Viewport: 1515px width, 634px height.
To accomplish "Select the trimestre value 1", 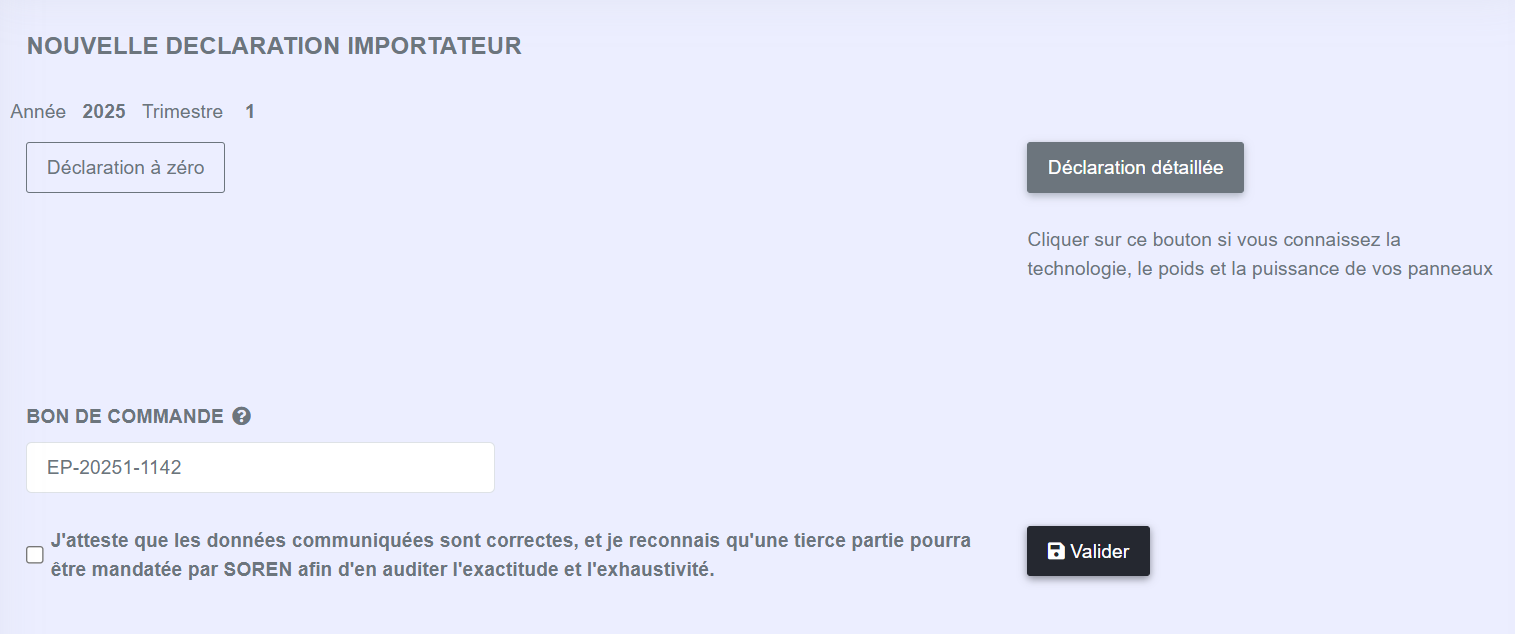I will 250,111.
